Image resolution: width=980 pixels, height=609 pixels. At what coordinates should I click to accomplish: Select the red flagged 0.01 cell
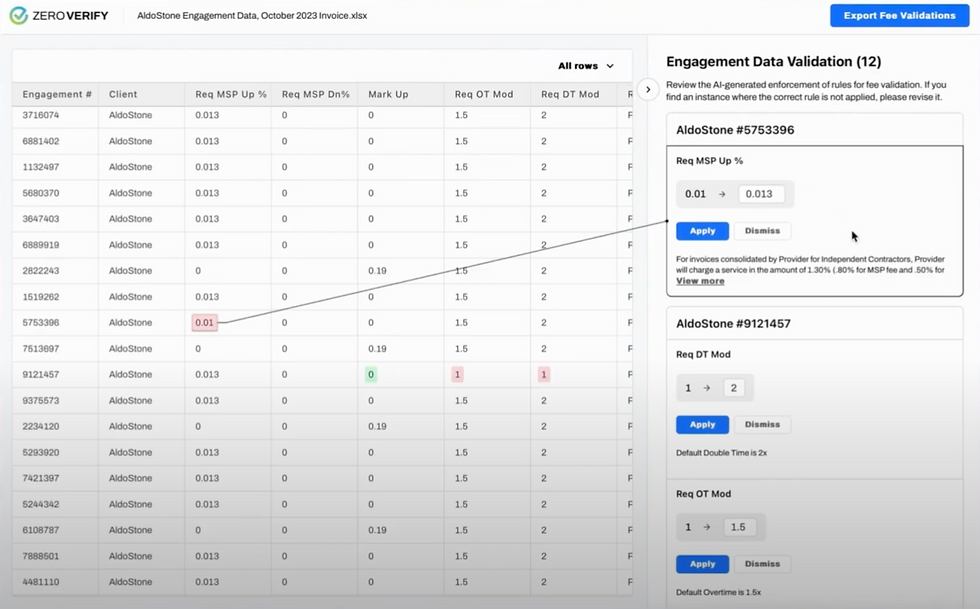tap(205, 323)
